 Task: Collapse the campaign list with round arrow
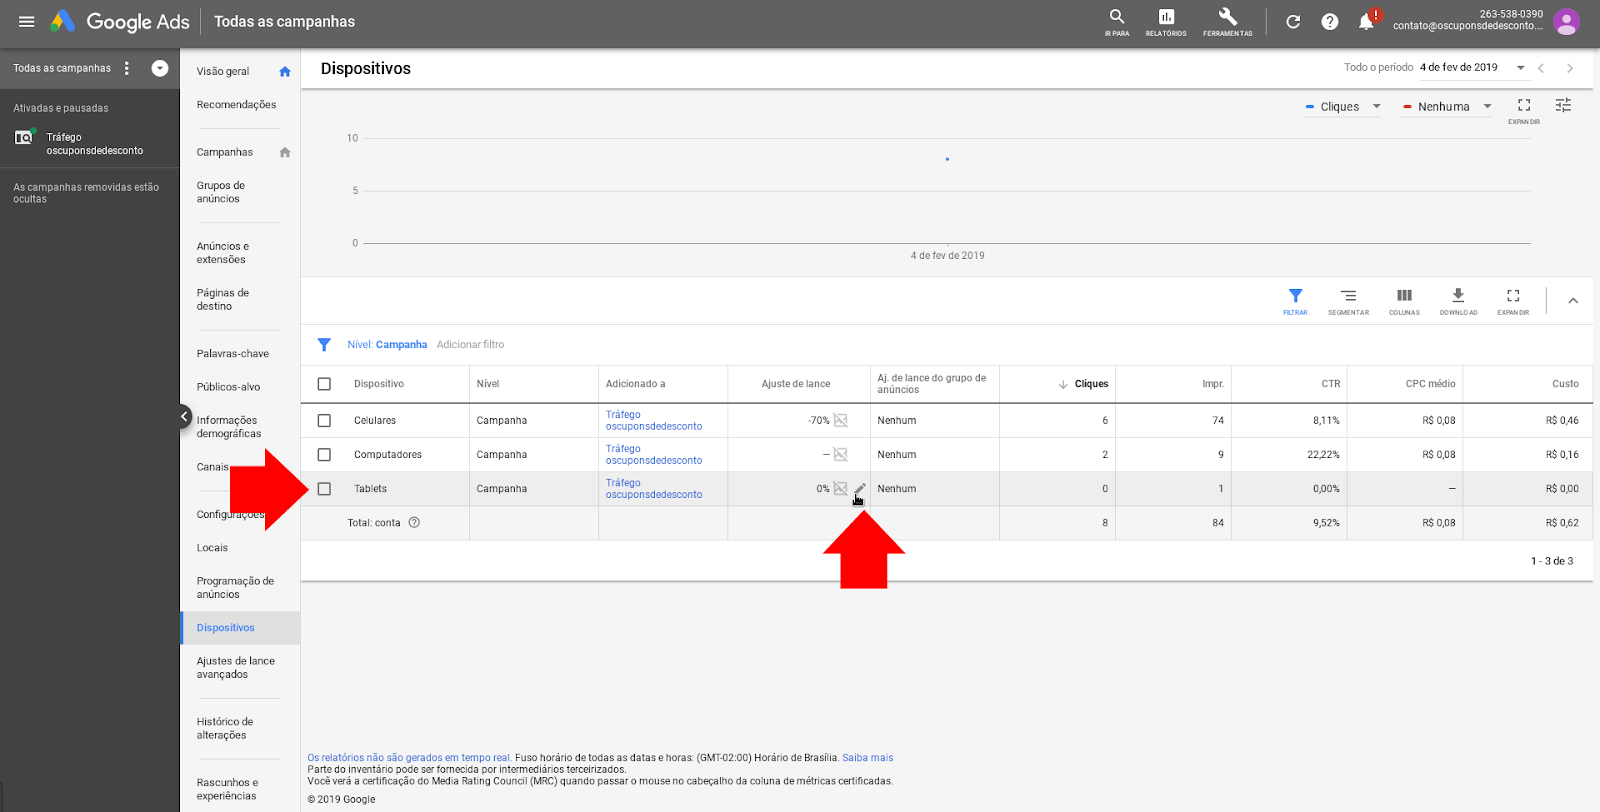click(x=160, y=68)
